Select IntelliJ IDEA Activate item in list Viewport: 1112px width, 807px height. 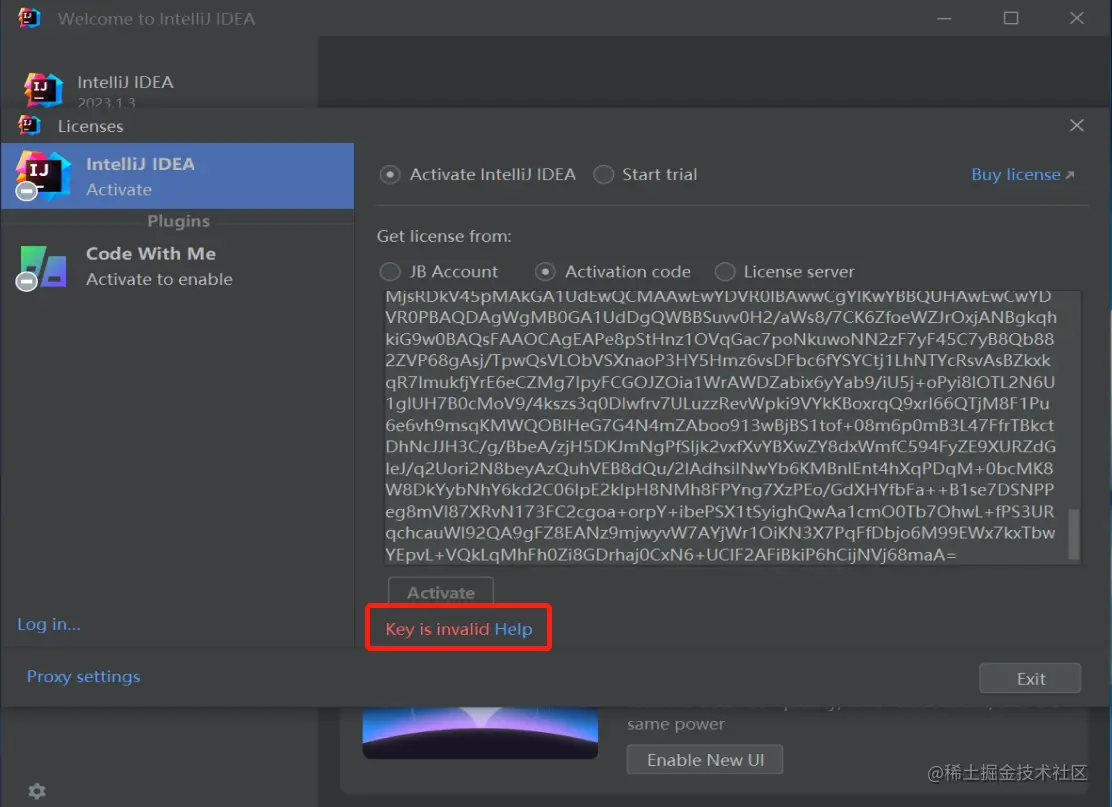(177, 176)
